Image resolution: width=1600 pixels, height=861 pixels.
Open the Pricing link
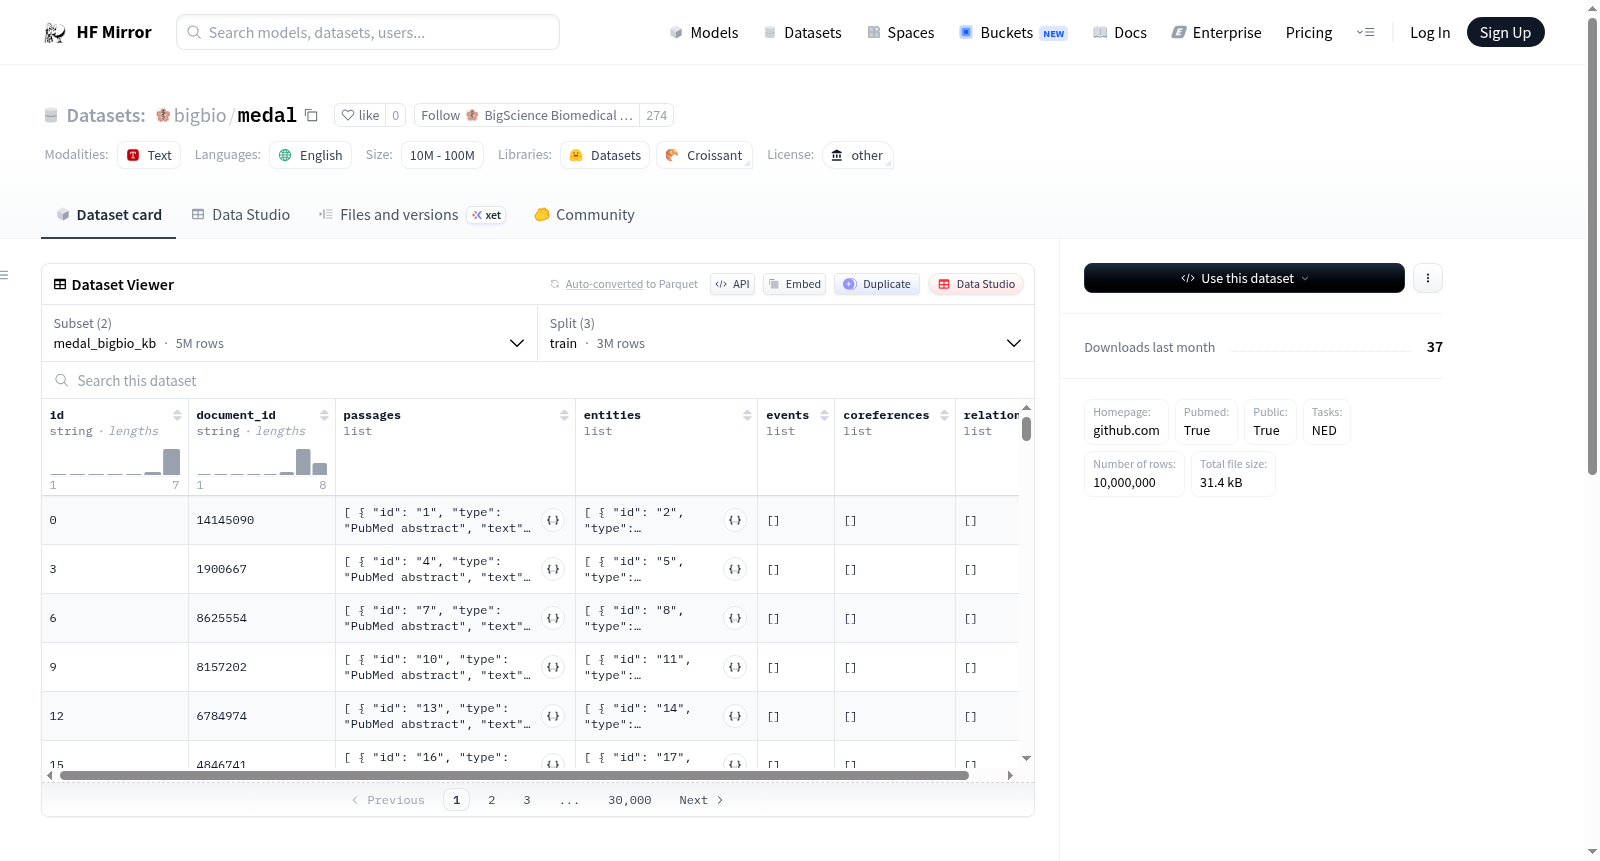point(1309,32)
